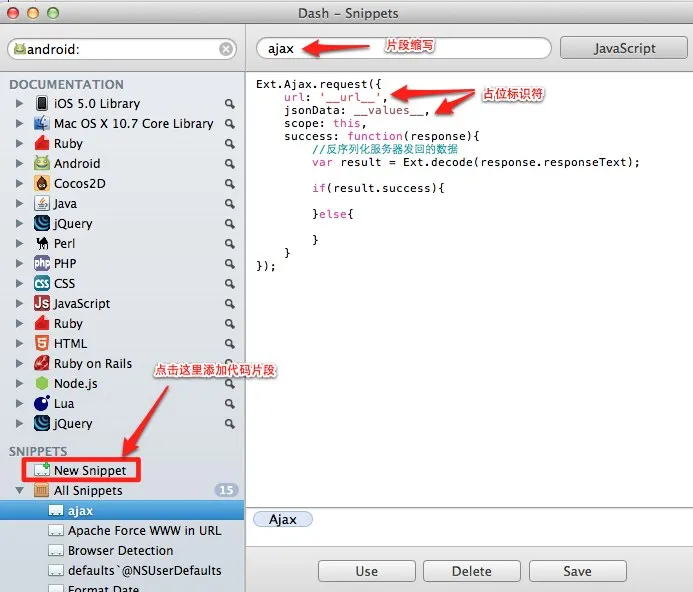Expand the Android documentation tree

point(19,164)
